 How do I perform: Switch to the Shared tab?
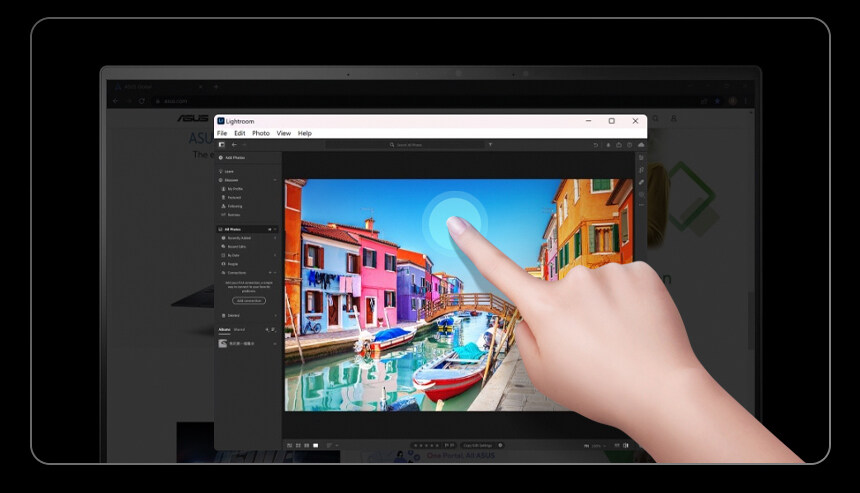pyautogui.click(x=239, y=330)
